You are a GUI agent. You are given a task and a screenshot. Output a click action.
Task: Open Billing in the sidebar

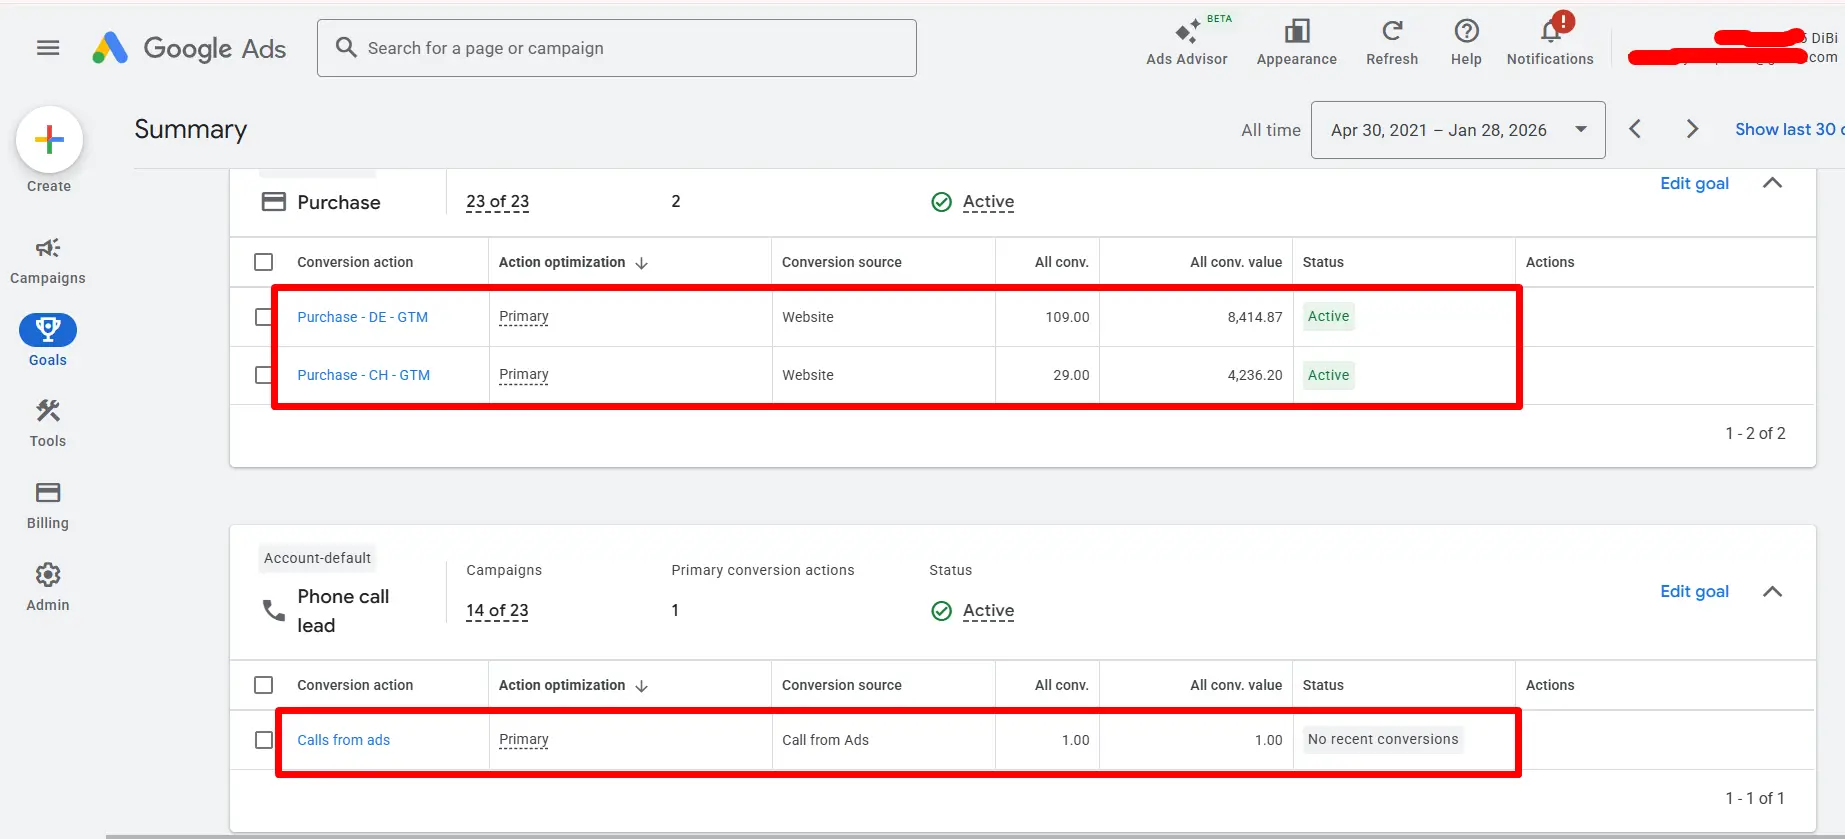(48, 505)
